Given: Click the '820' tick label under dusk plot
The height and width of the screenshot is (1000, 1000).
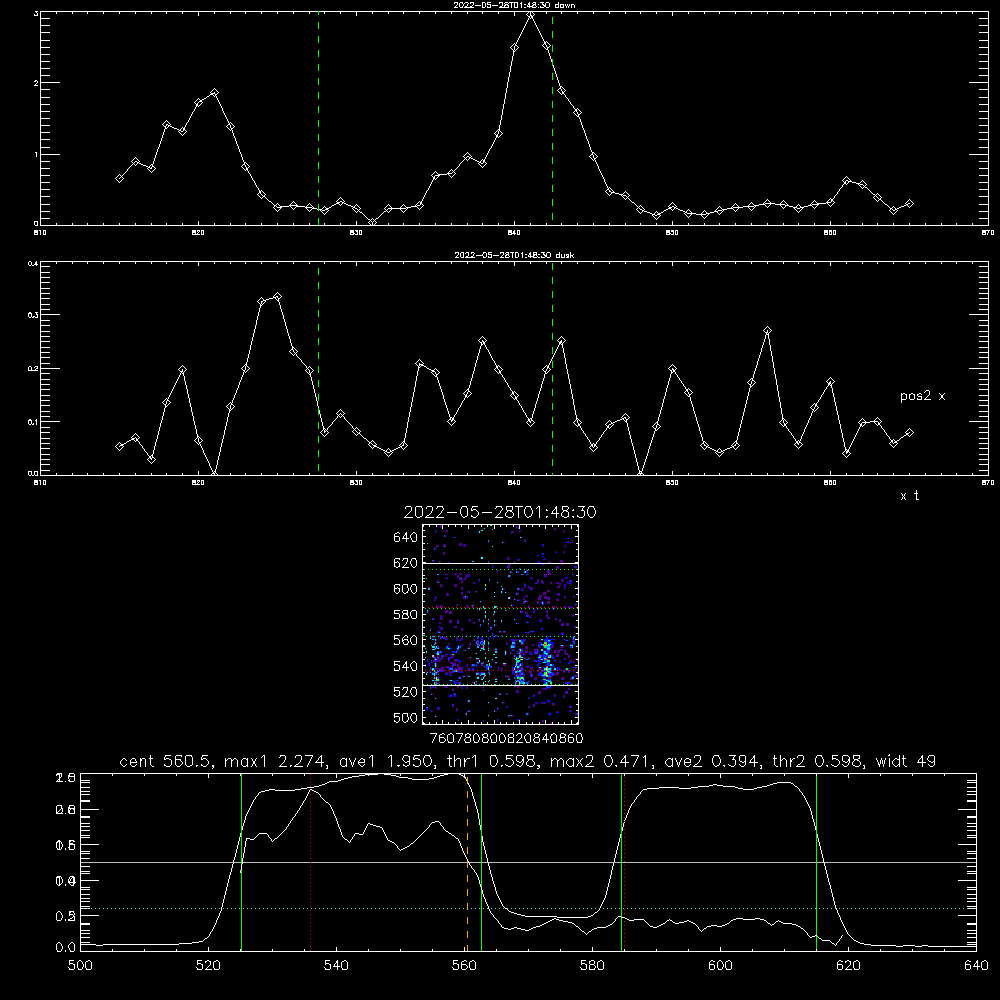Looking at the screenshot, I should click(198, 483).
